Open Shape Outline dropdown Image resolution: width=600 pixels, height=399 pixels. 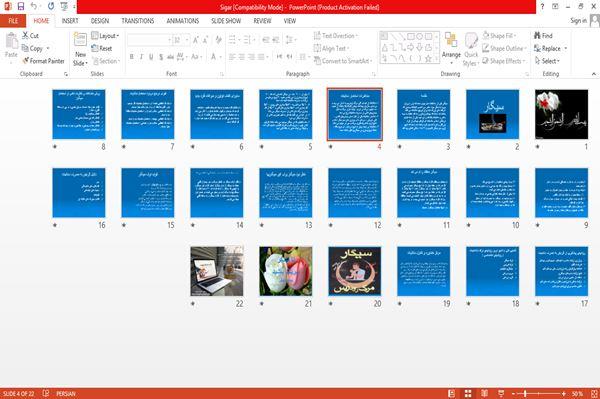click(x=504, y=49)
